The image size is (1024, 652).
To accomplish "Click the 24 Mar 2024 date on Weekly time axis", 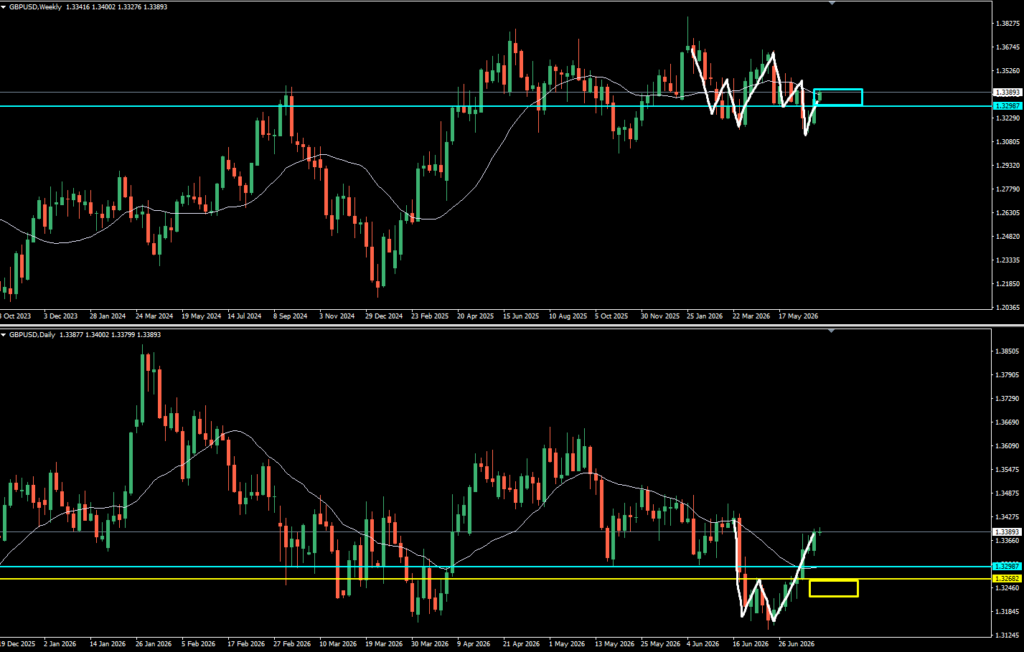I will coord(154,316).
